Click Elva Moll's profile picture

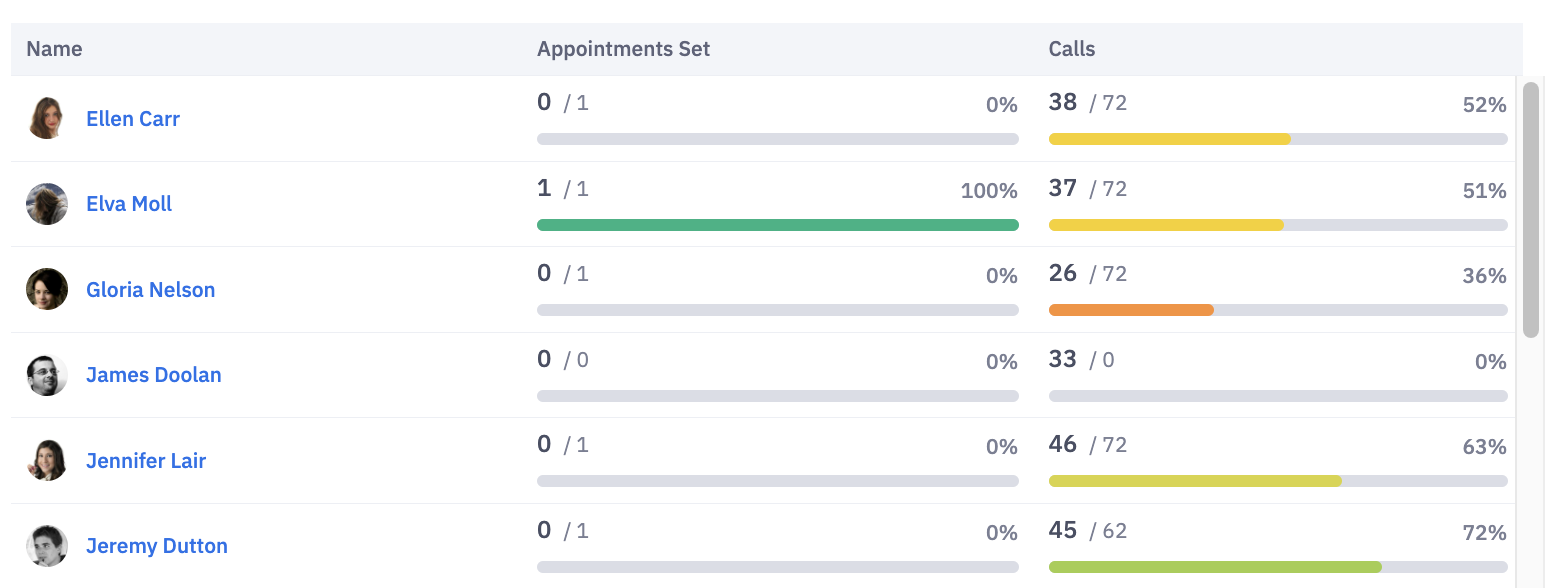[x=46, y=204]
